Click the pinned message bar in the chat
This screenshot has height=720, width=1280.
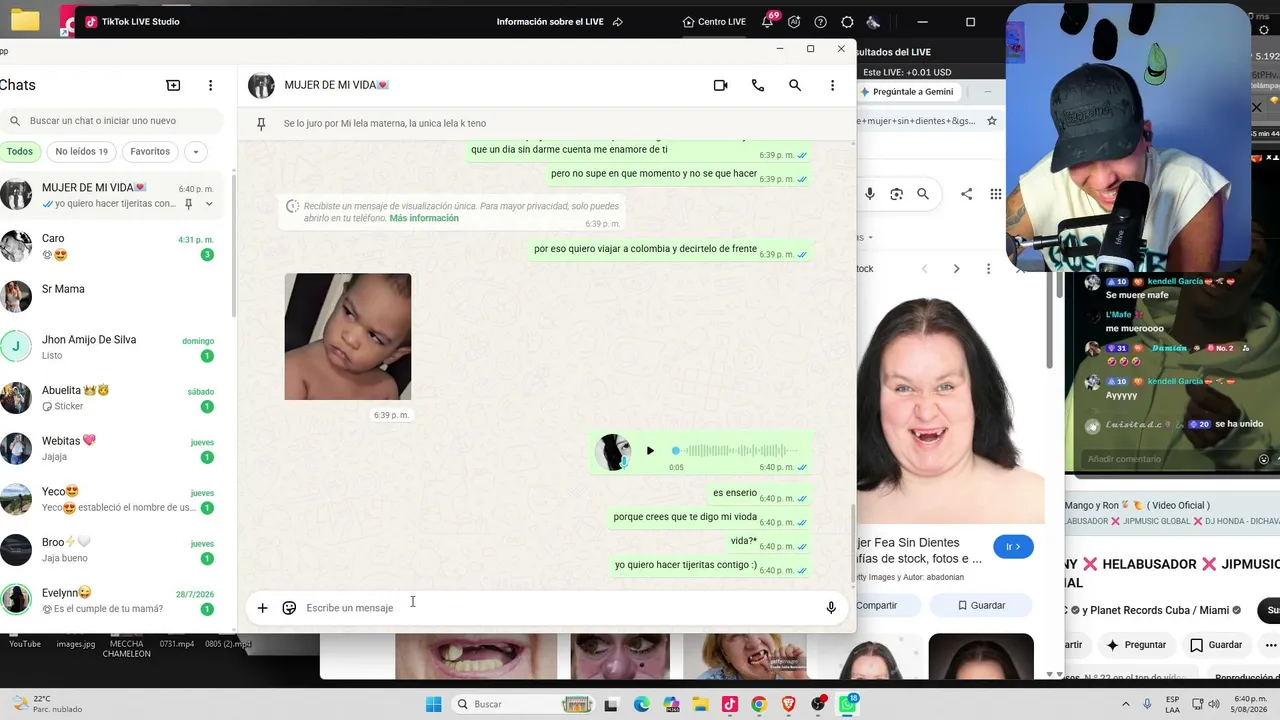[546, 124]
